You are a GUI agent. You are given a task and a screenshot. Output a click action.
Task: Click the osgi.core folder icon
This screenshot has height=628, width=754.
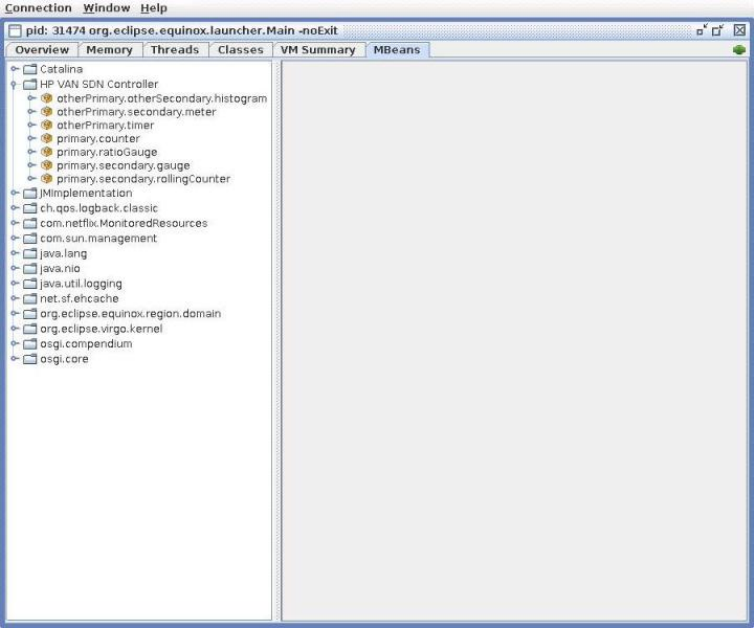pyautogui.click(x=30, y=359)
